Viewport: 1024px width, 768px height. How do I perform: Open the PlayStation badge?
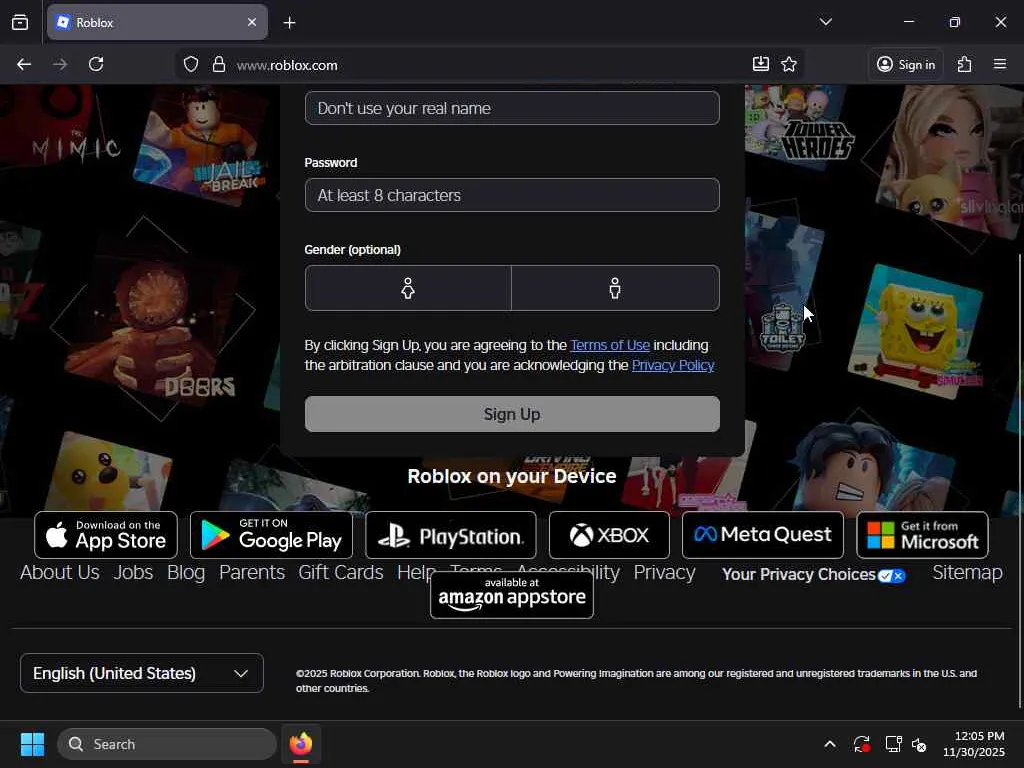click(451, 536)
